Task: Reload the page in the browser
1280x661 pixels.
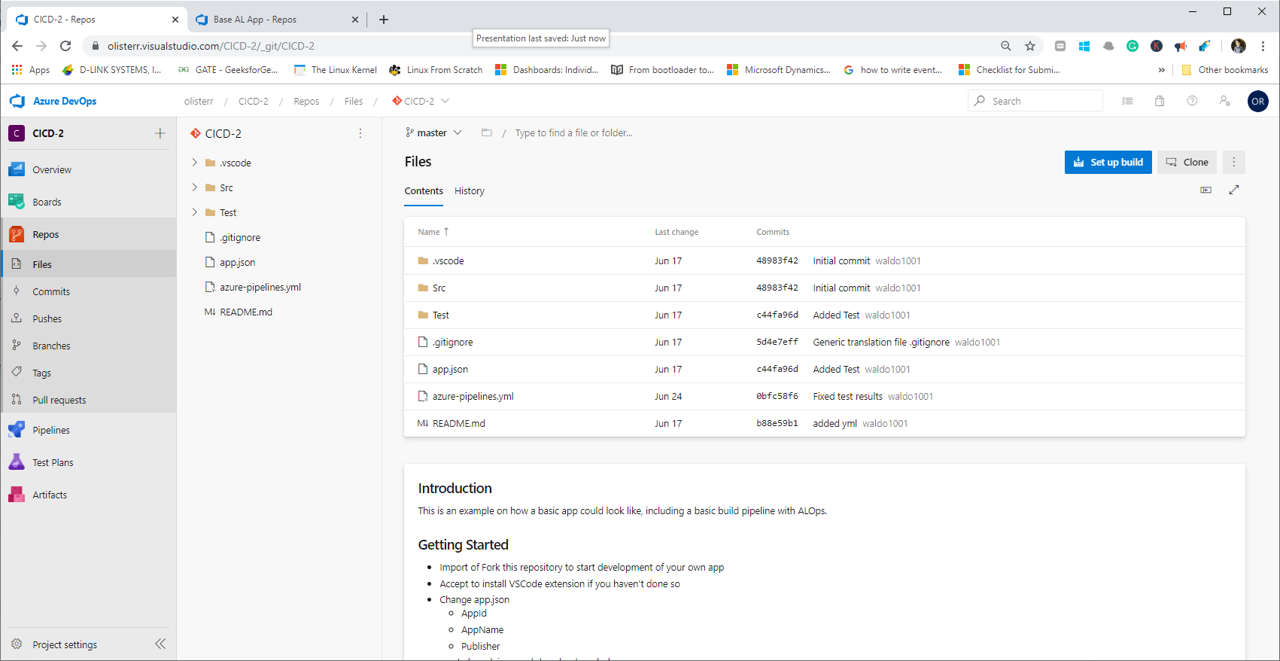Action: tap(66, 46)
